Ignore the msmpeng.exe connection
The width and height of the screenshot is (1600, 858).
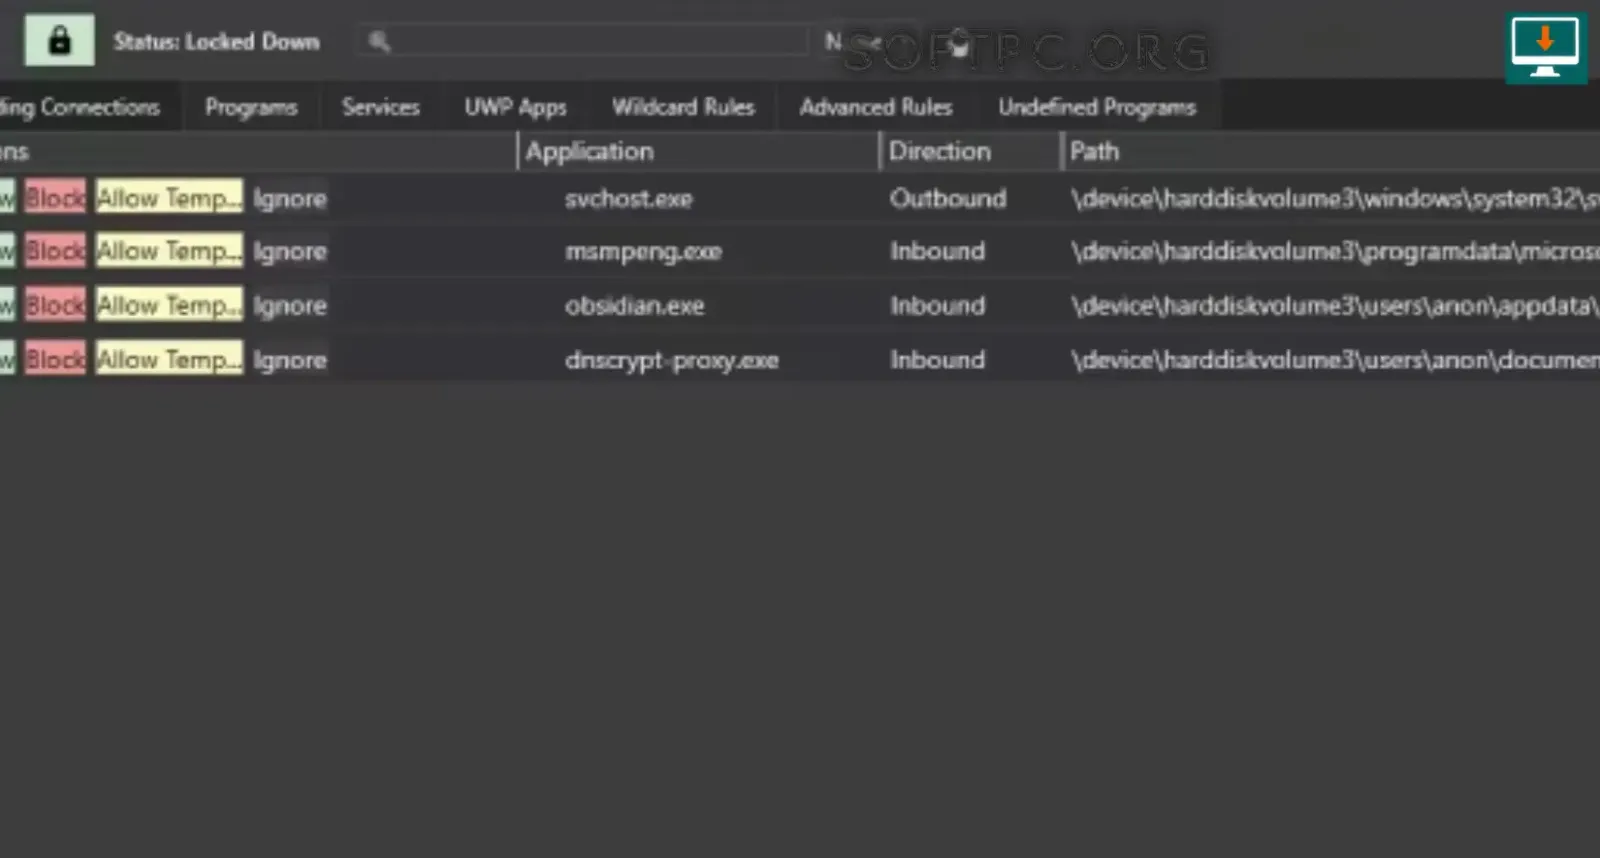tap(290, 251)
